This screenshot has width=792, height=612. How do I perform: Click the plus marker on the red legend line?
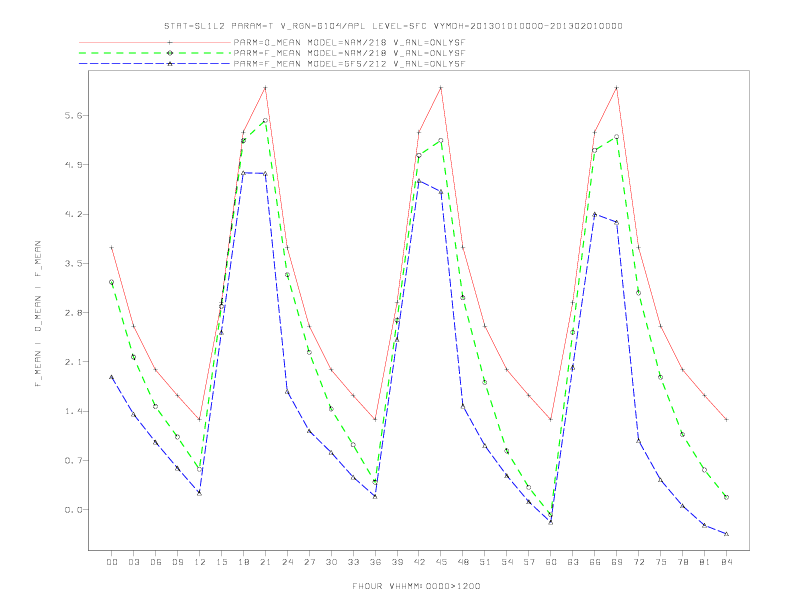[170, 42]
